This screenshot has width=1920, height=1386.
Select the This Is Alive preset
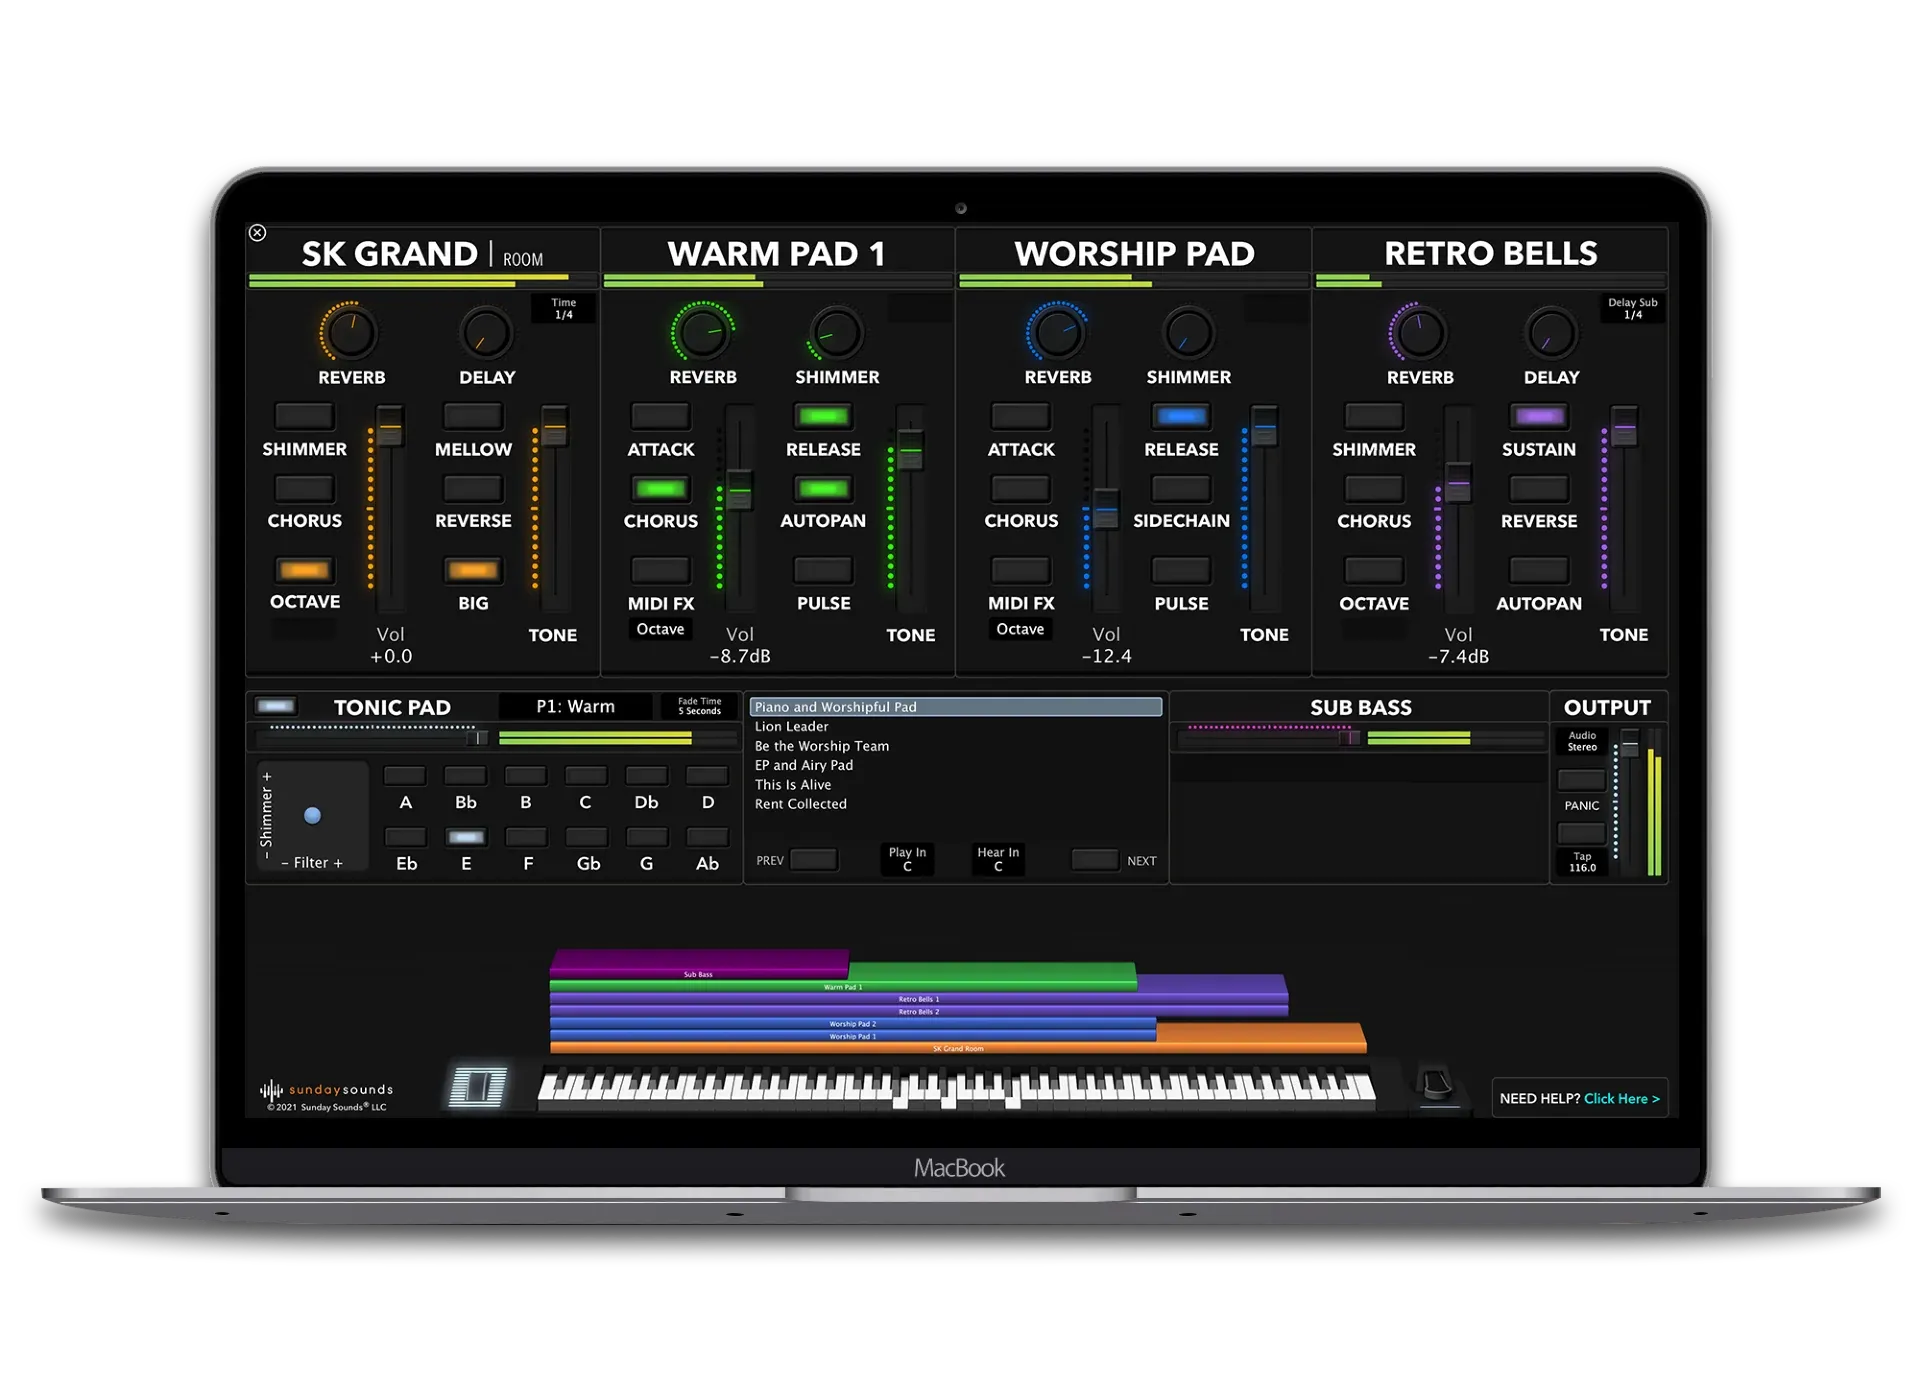click(793, 784)
